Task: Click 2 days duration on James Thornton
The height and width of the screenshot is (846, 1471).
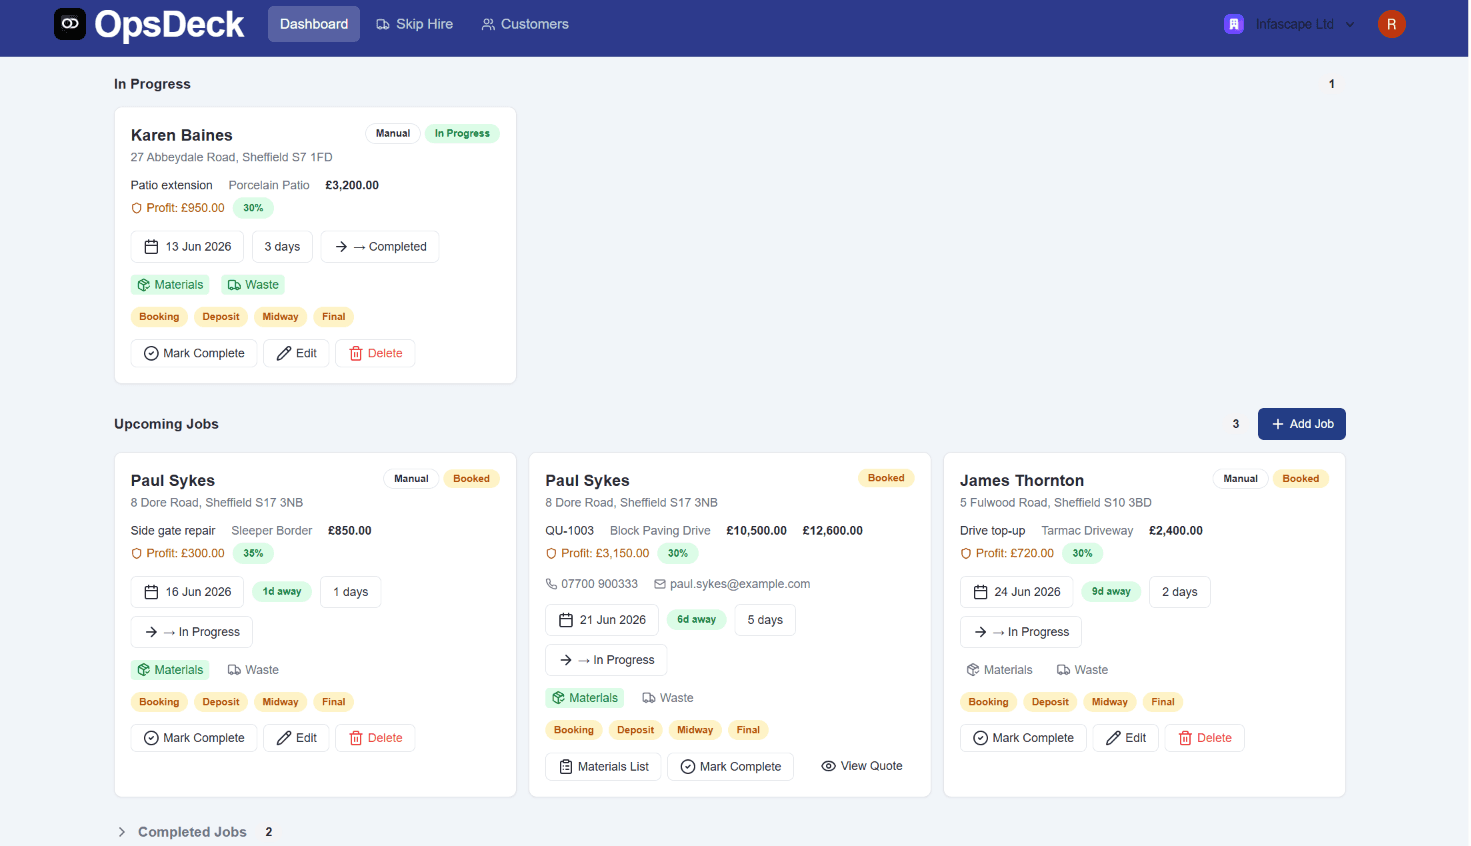Action: [x=1180, y=592]
